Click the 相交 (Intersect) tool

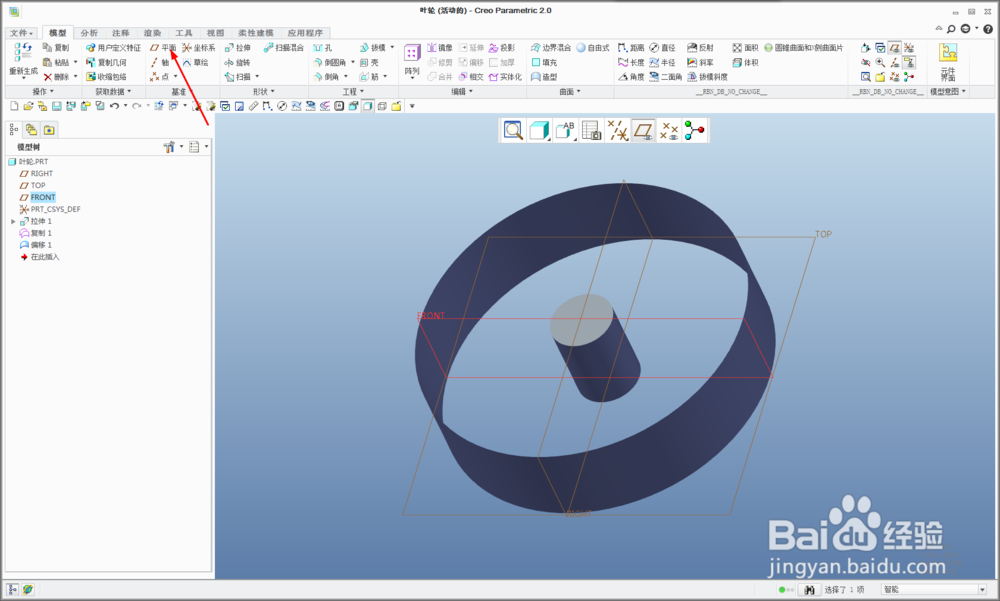471,77
